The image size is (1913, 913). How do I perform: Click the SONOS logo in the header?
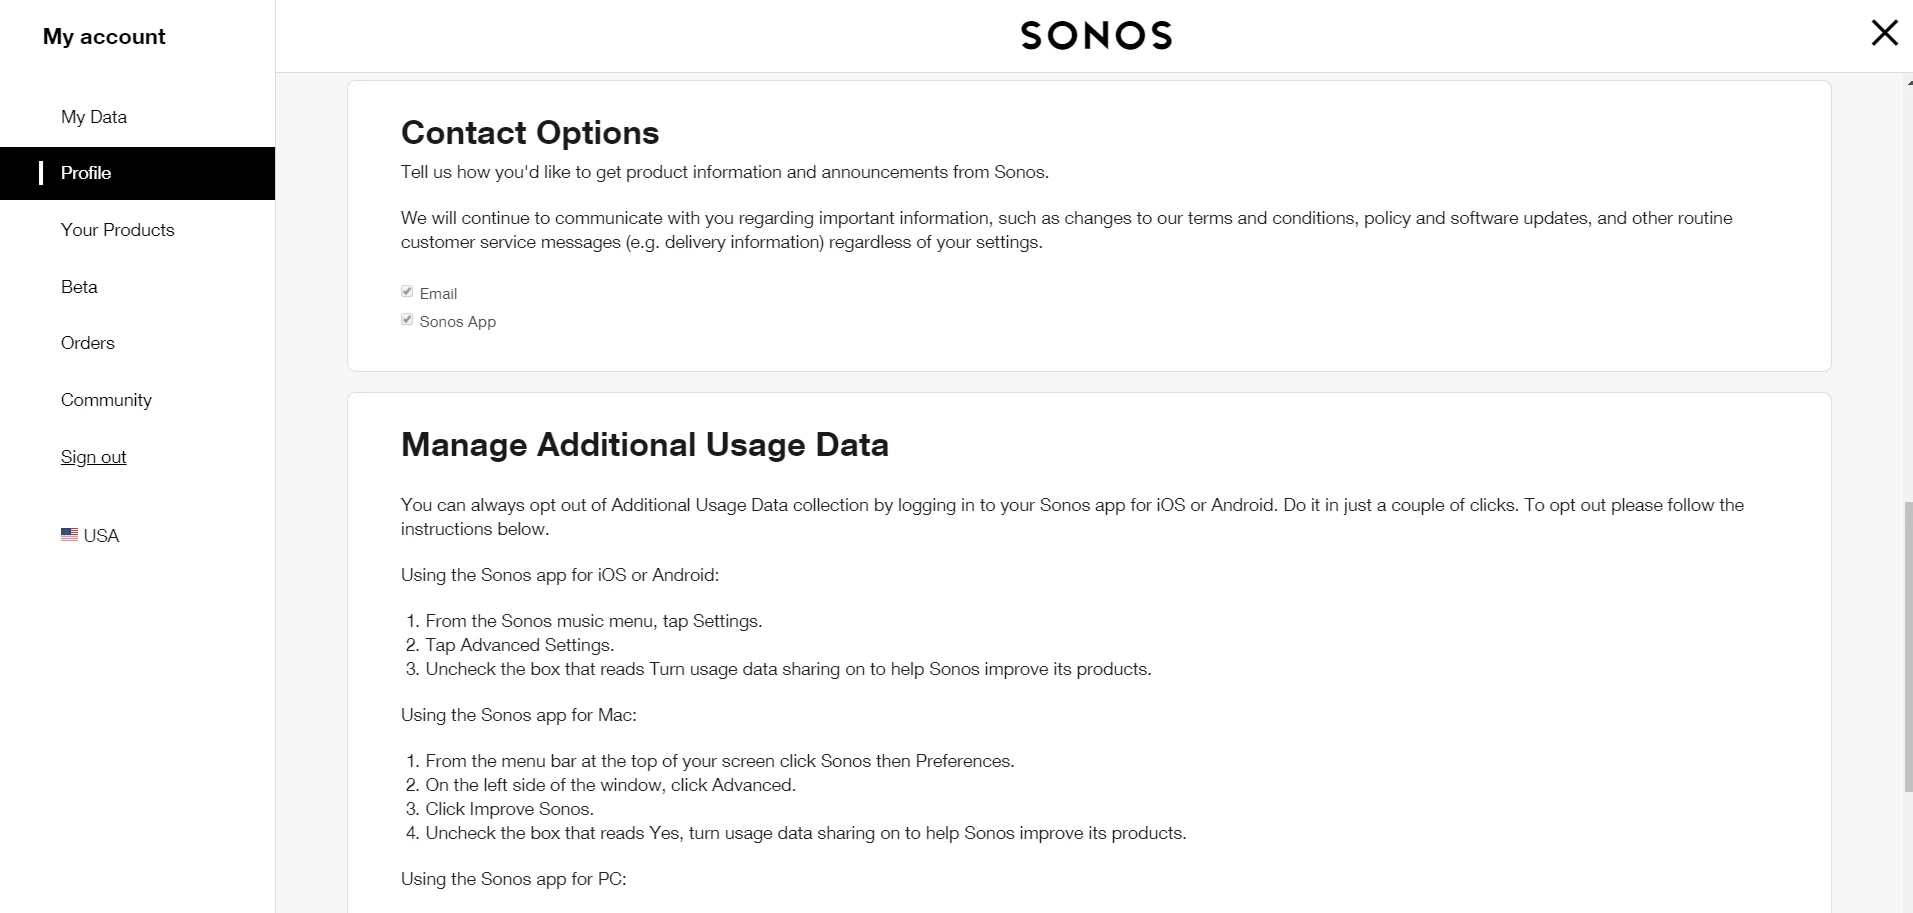coord(1095,36)
